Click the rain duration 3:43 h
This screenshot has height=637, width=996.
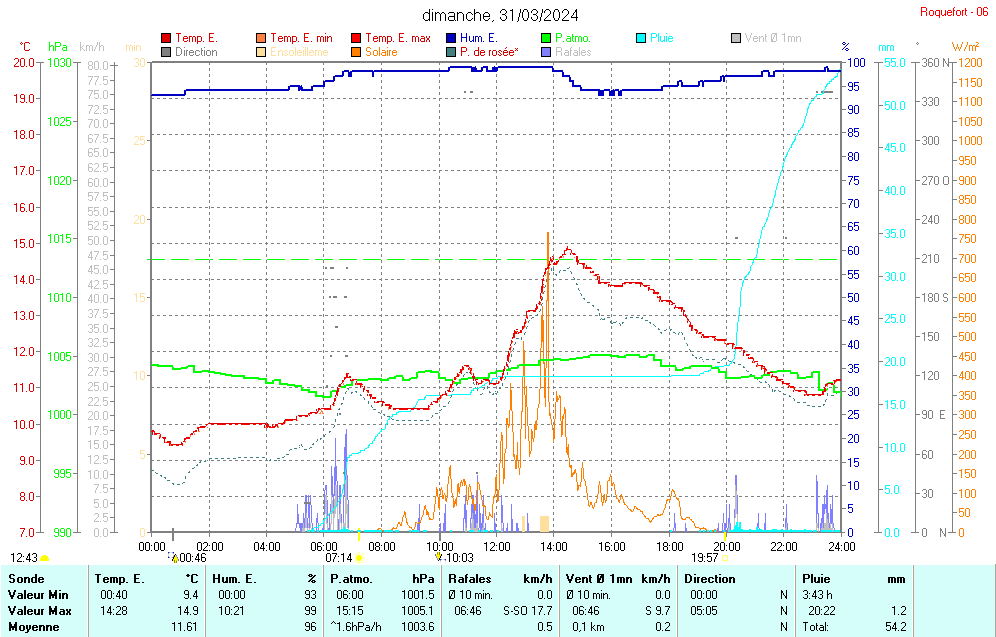coord(818,595)
